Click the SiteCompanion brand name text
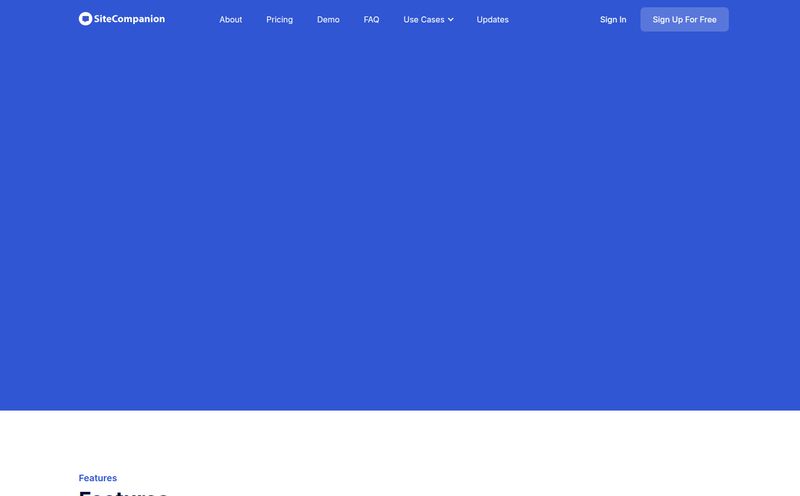 click(130, 19)
